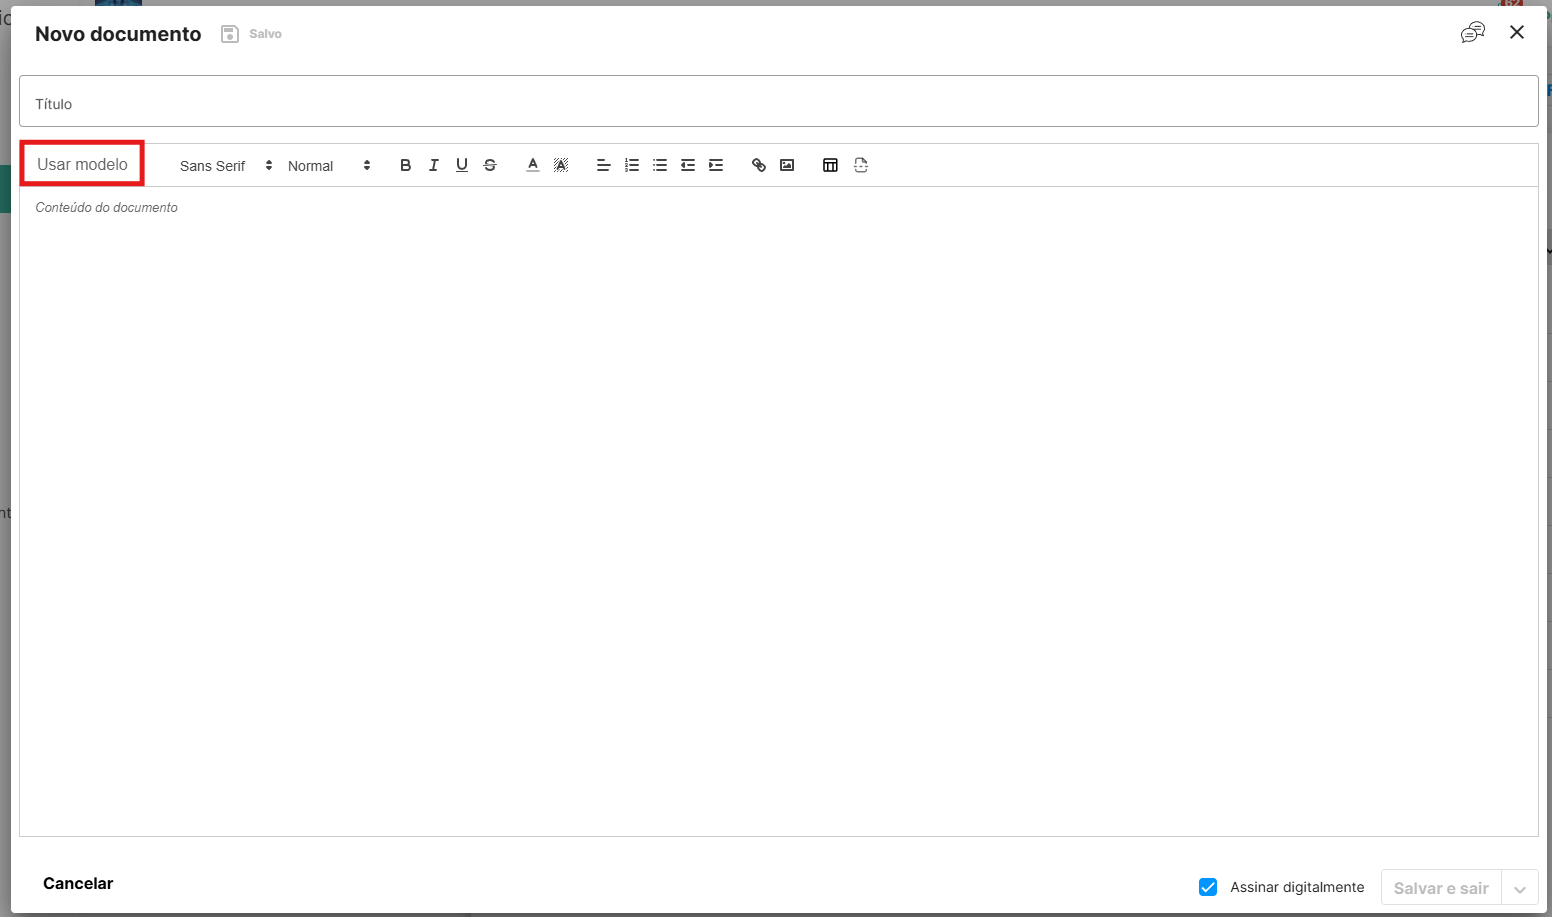Insert a table

tap(830, 165)
